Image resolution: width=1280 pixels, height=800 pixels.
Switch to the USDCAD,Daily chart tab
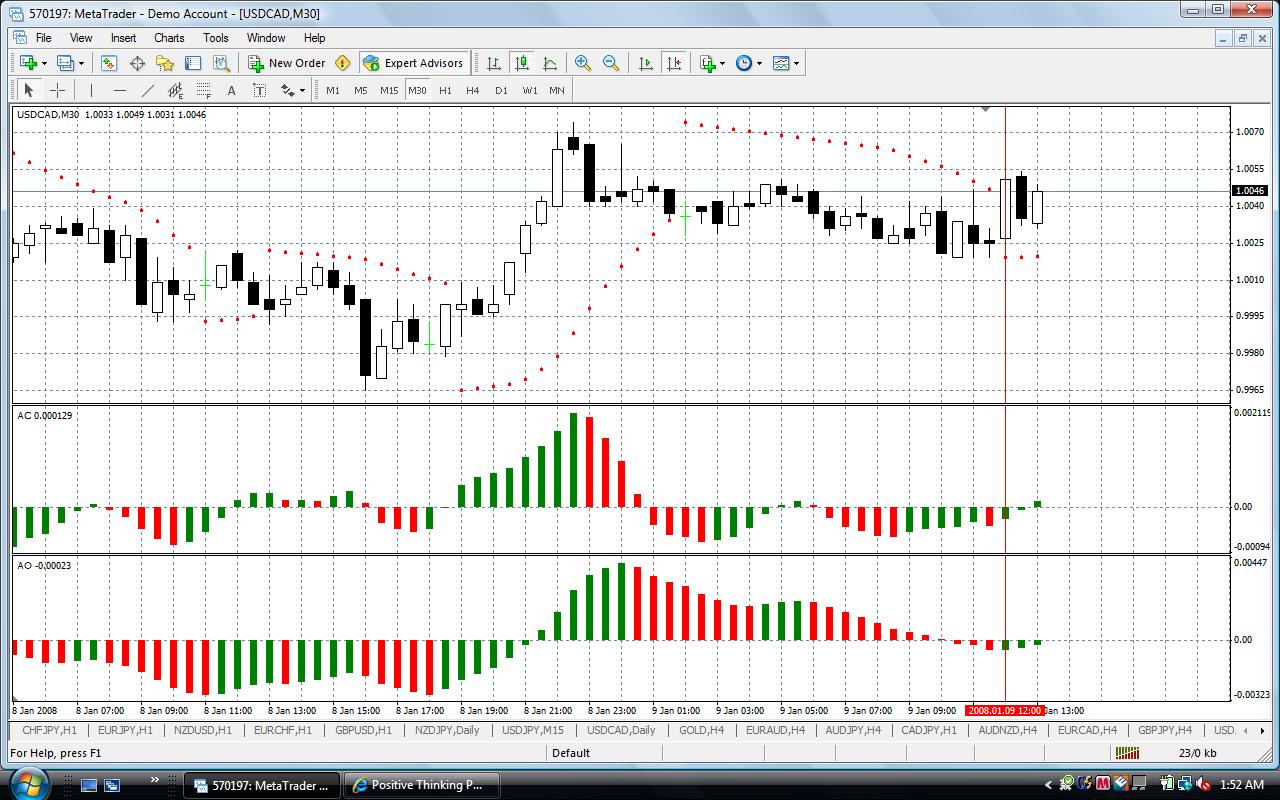(x=621, y=730)
